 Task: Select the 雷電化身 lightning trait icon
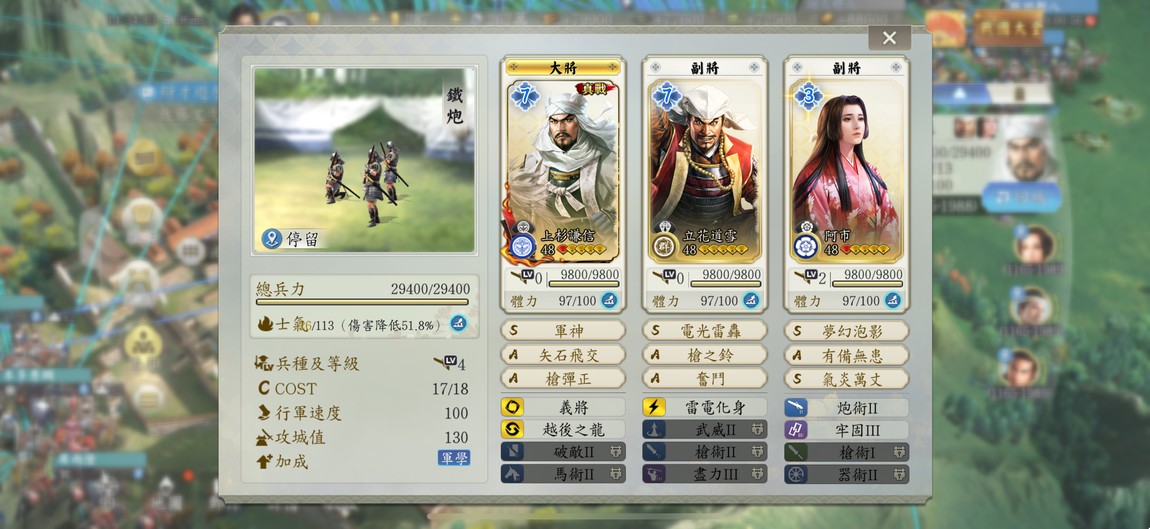653,407
